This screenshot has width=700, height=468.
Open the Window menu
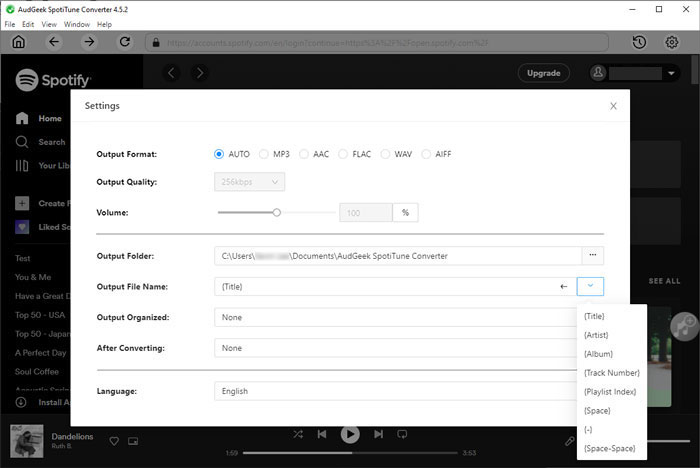(x=77, y=24)
